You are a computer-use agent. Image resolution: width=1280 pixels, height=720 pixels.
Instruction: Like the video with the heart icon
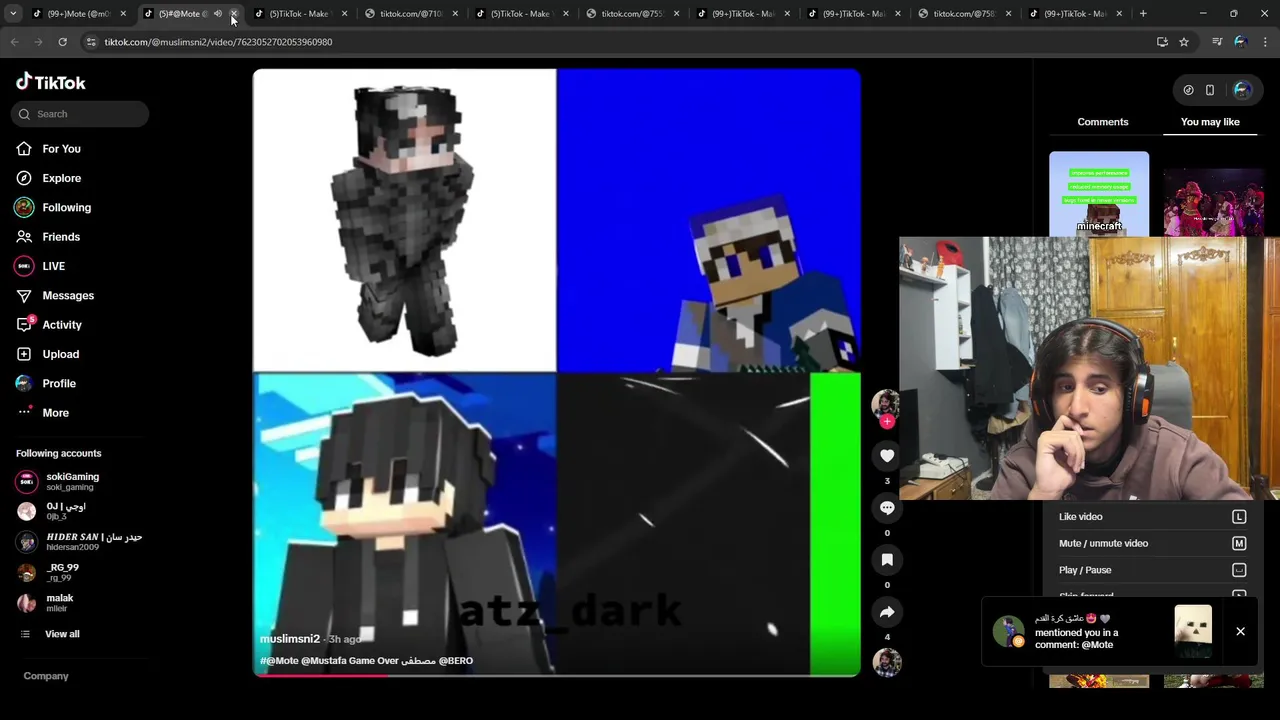pos(887,456)
